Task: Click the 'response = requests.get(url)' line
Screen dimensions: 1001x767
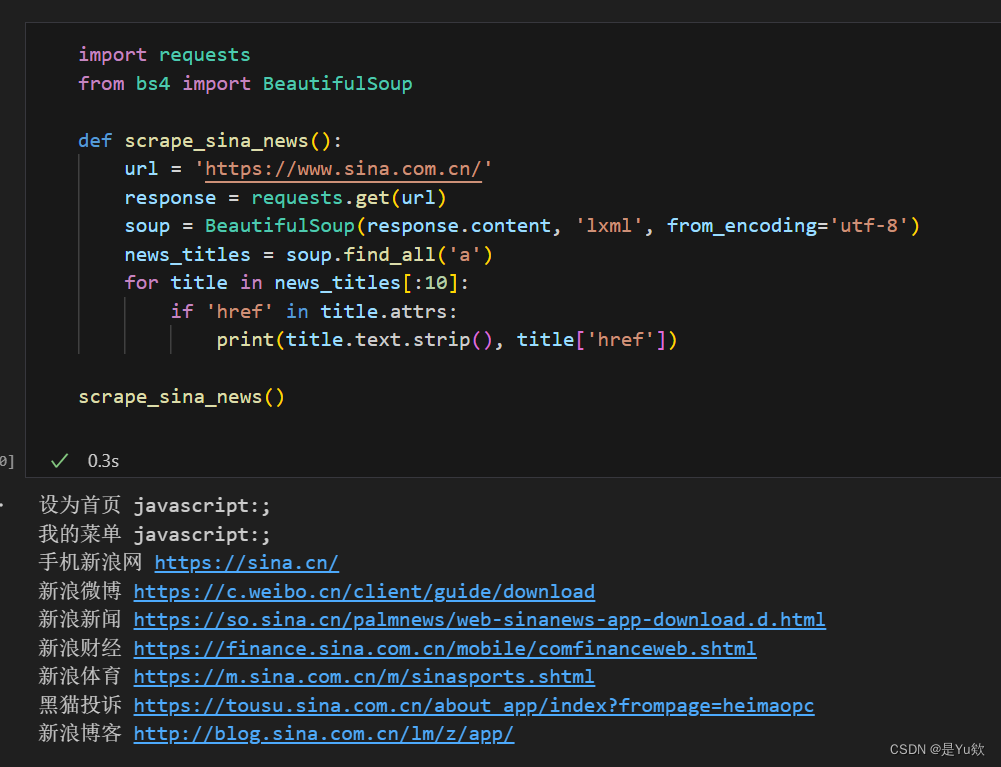Action: pyautogui.click(x=285, y=198)
